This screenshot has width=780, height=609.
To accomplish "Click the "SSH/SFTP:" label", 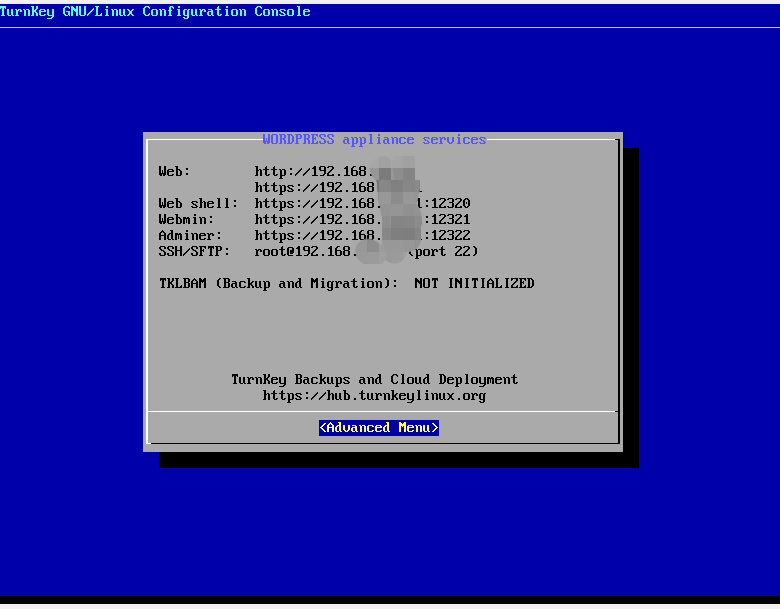I will click(x=195, y=251).
